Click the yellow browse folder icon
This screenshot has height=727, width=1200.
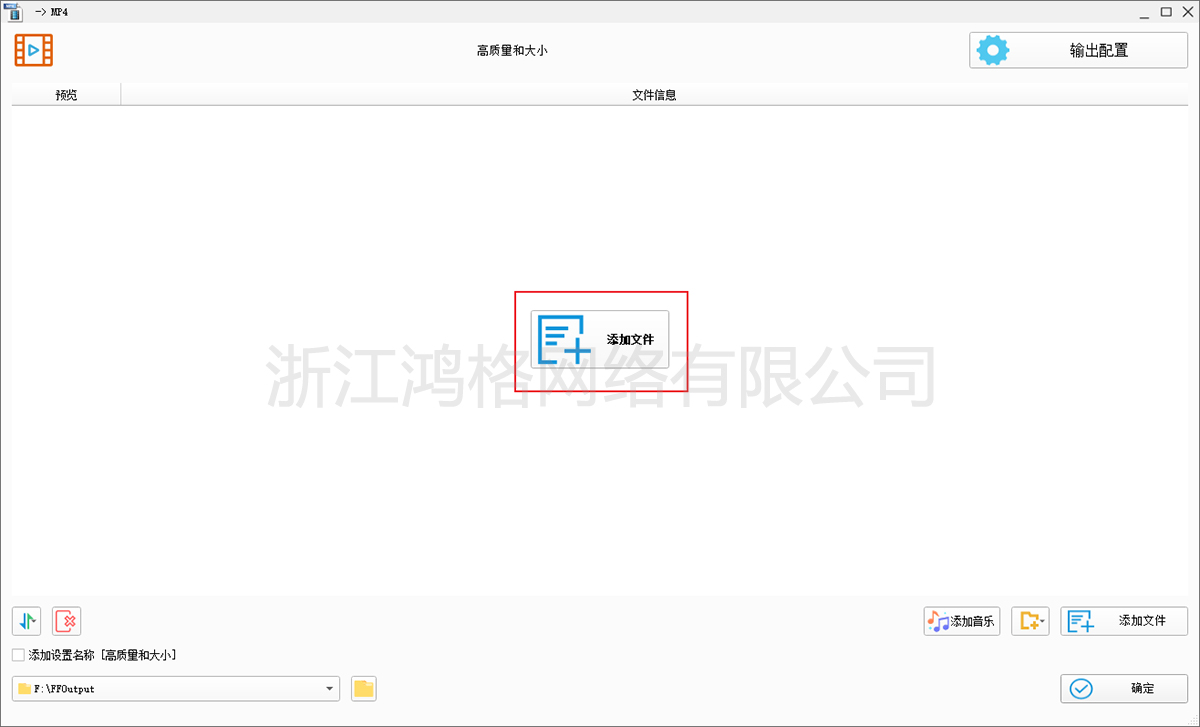(x=364, y=689)
